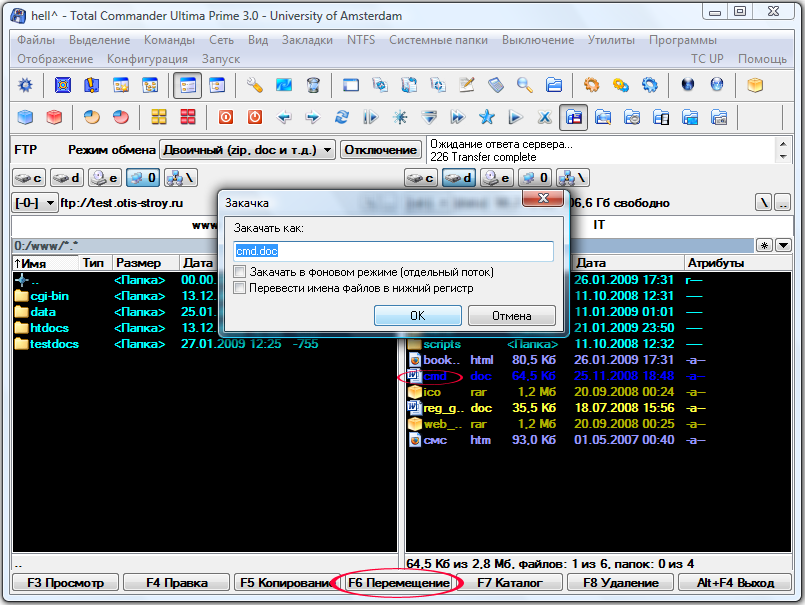Click the recycle bin toolbar icon
Viewport: 805px width, 605px height.
click(x=313, y=85)
